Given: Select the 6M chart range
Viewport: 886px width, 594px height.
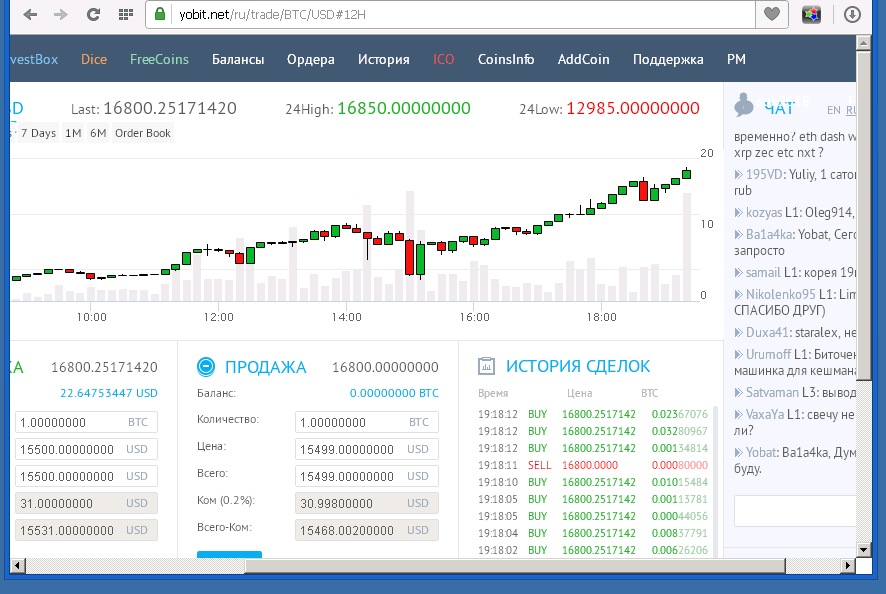Looking at the screenshot, I should point(98,133).
